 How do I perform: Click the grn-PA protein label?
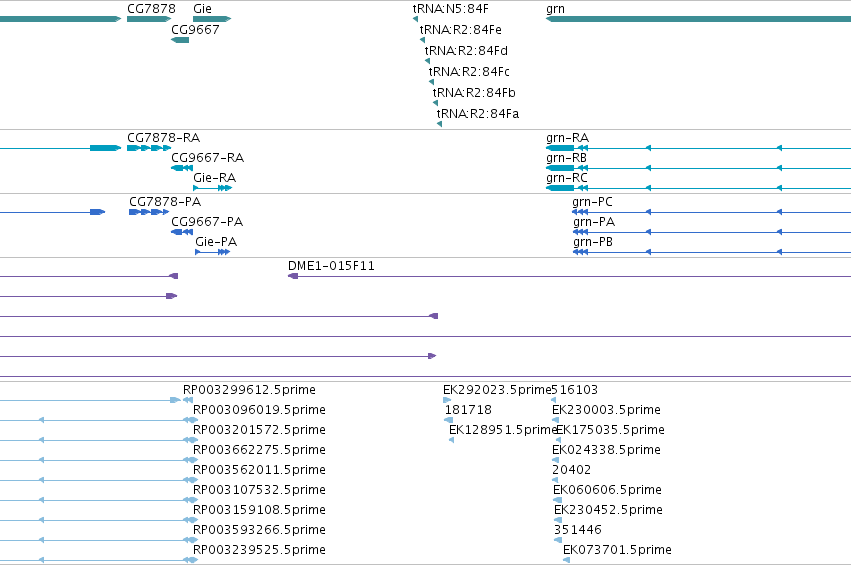(x=594, y=222)
